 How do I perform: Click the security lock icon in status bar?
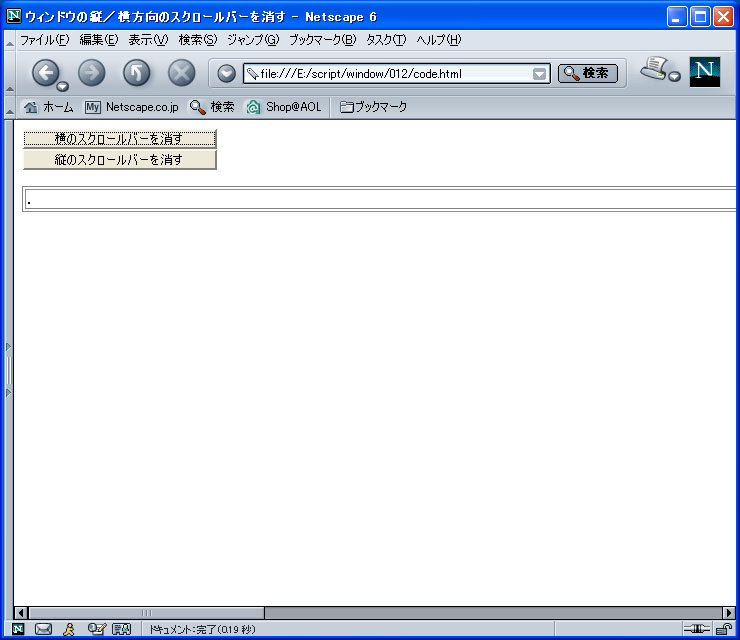(723, 629)
